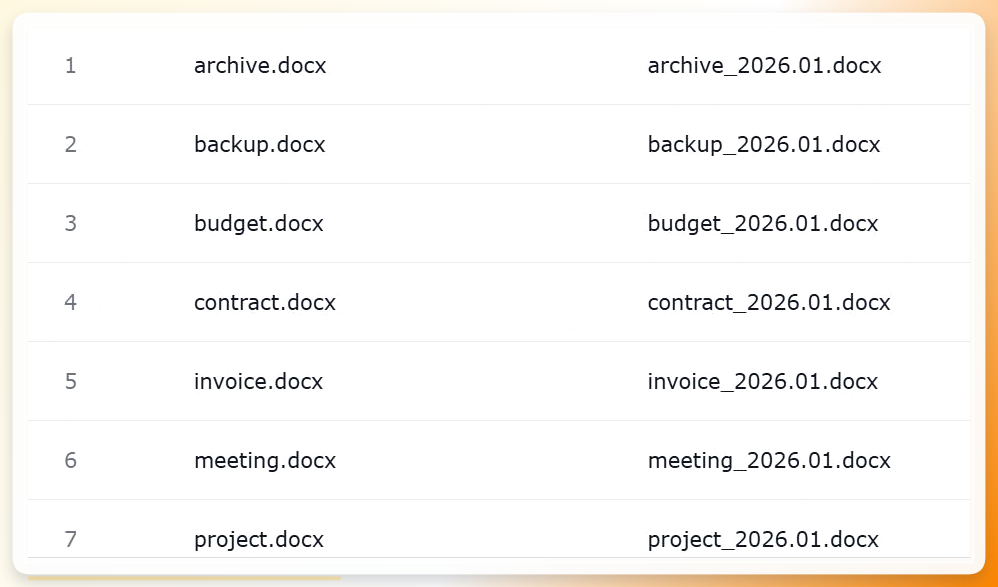Click the project.docx filename
This screenshot has width=998, height=587.
pos(259,539)
